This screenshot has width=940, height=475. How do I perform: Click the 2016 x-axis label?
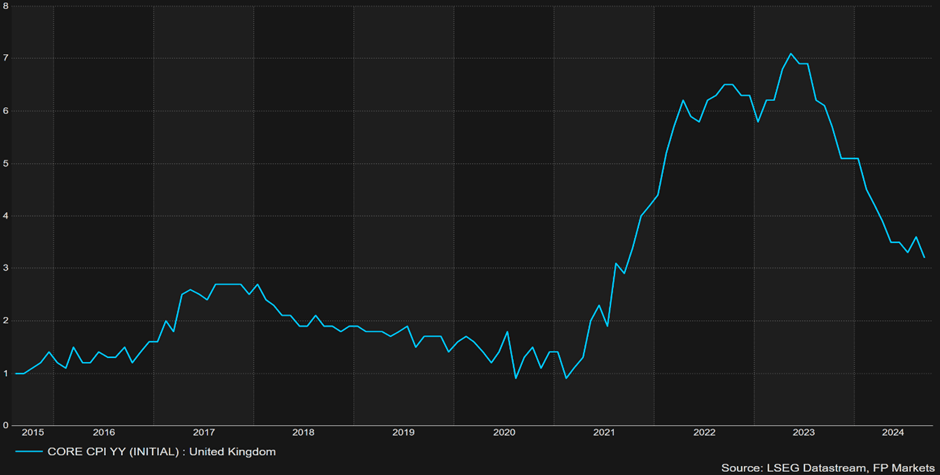coord(104,432)
